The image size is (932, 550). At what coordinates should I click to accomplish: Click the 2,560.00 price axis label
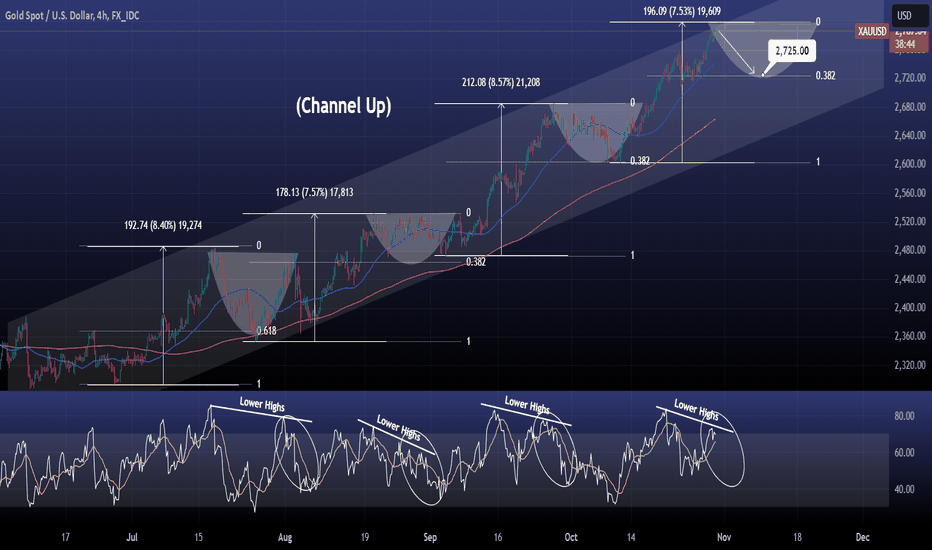[909, 193]
